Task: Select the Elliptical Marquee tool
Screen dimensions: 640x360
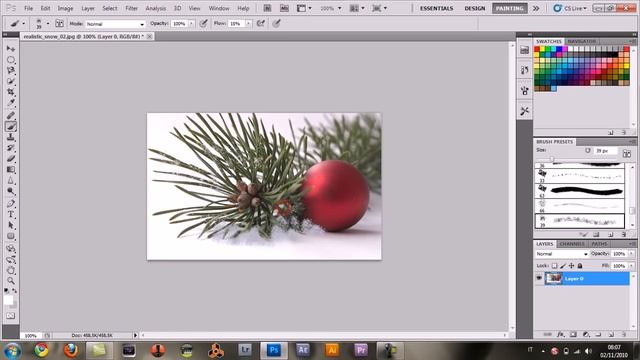Action: click(x=11, y=60)
